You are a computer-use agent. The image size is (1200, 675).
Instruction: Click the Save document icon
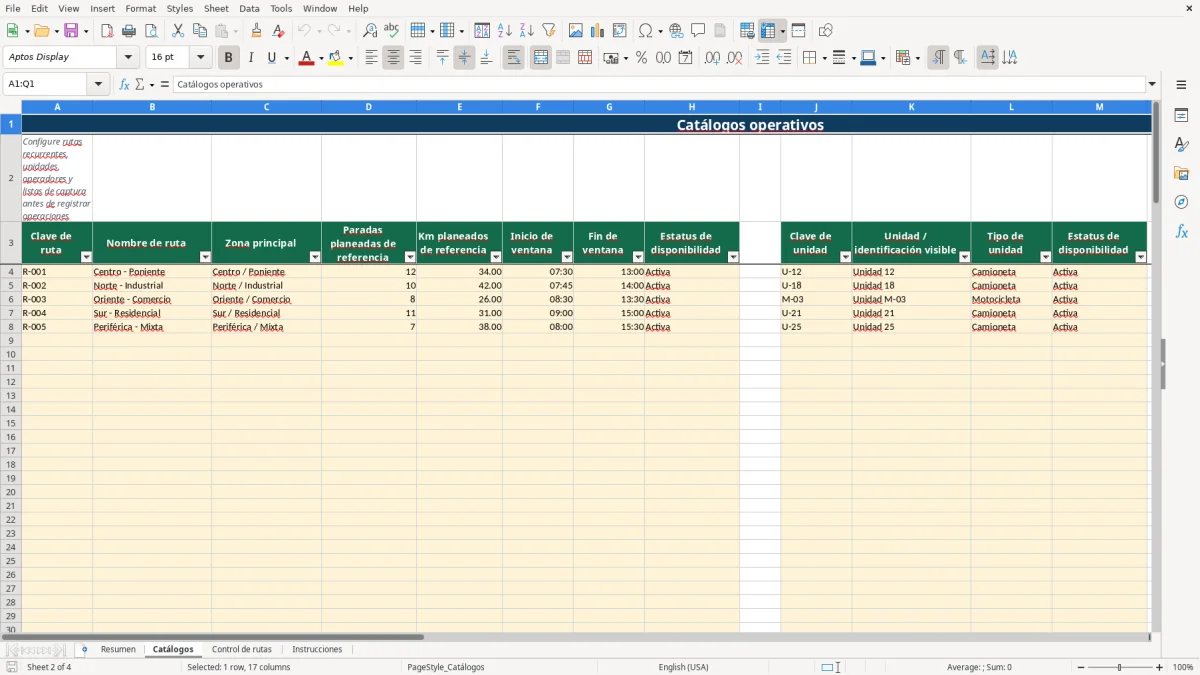click(x=71, y=31)
